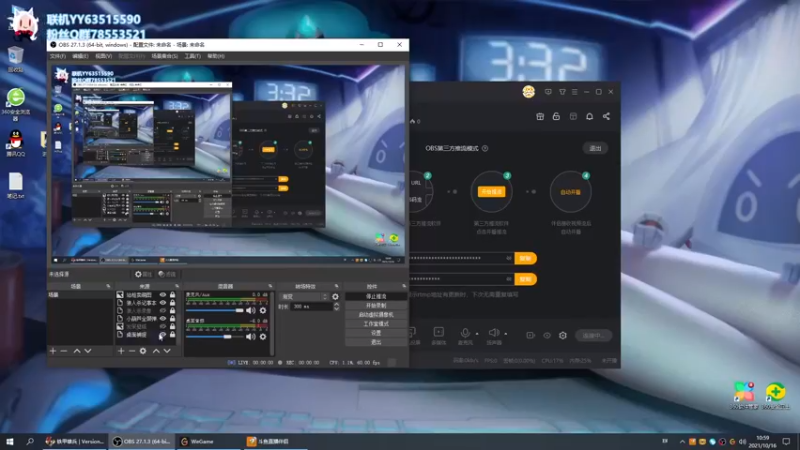Click the orange 开始推流 button in Douyu
Screen dimensions: 800x450
coord(491,192)
